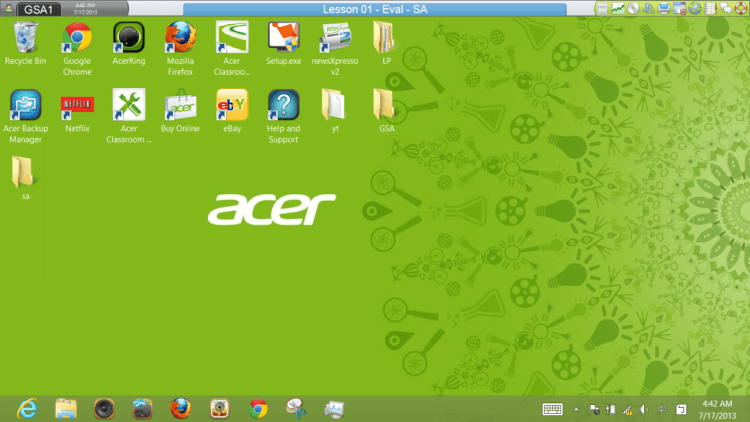Screen dimensions: 750x422
Task: Open Action Center flag in system tray
Action: [594, 410]
